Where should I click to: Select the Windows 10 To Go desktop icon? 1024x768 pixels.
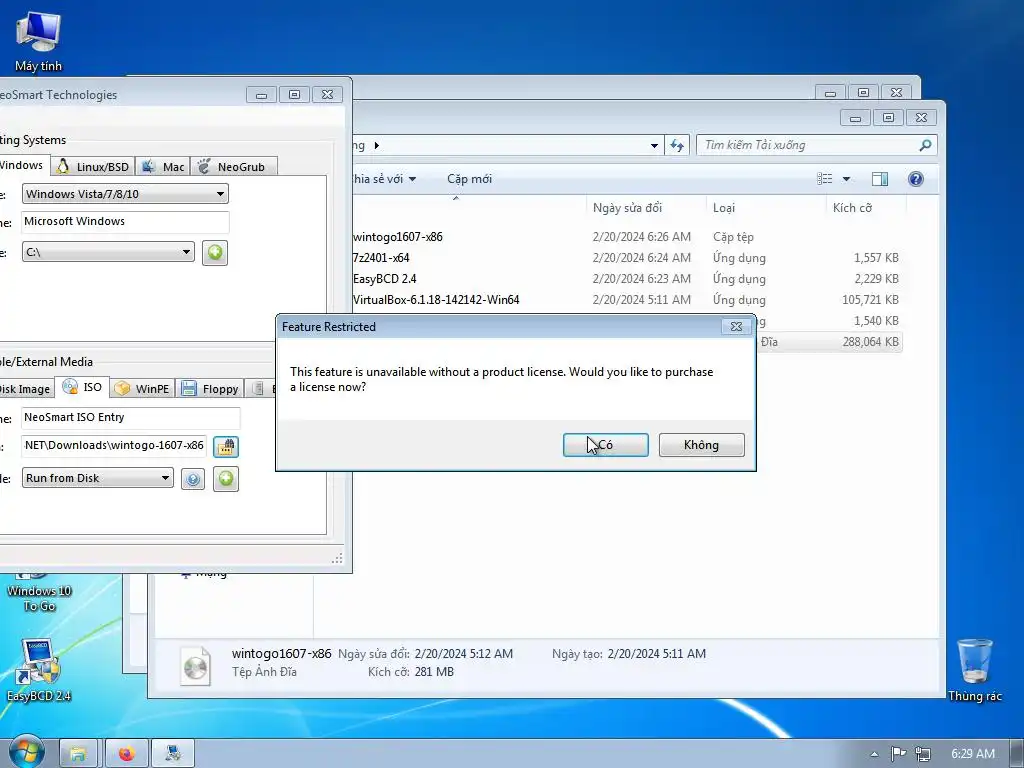(39, 591)
